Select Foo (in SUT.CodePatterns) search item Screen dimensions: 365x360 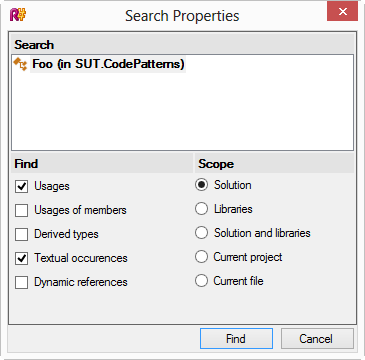108,64
